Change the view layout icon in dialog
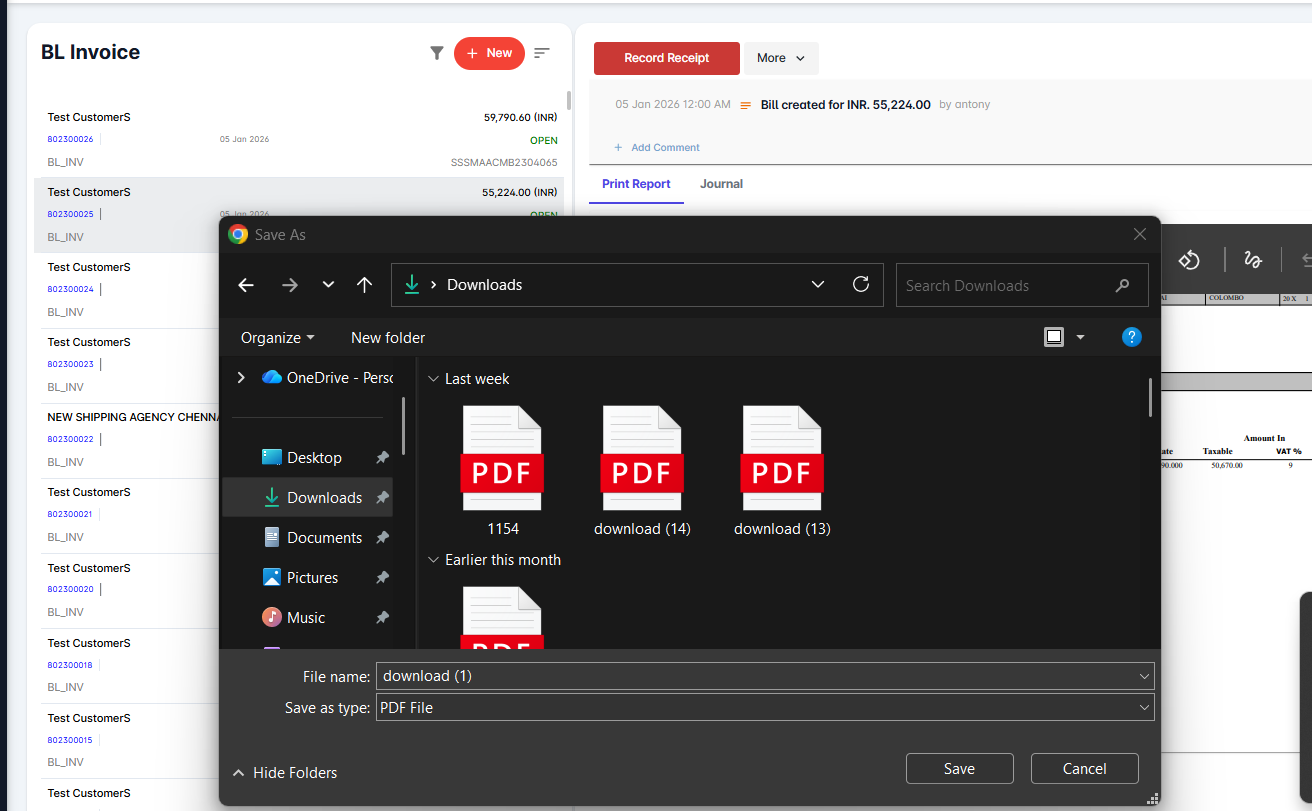The width and height of the screenshot is (1312, 811). 1054,337
